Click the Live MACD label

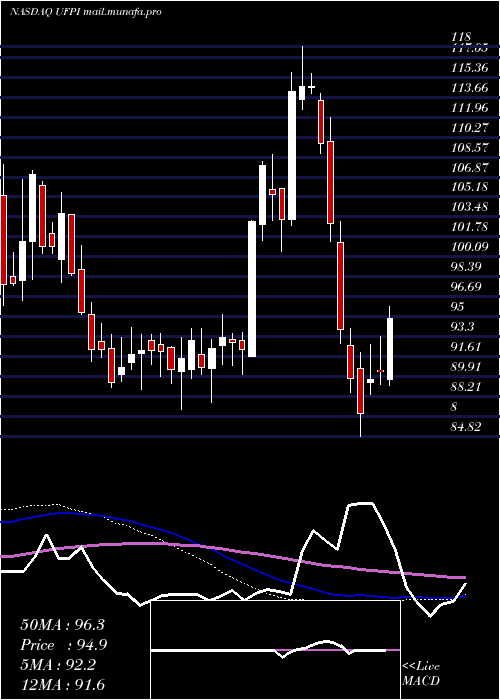[421, 674]
